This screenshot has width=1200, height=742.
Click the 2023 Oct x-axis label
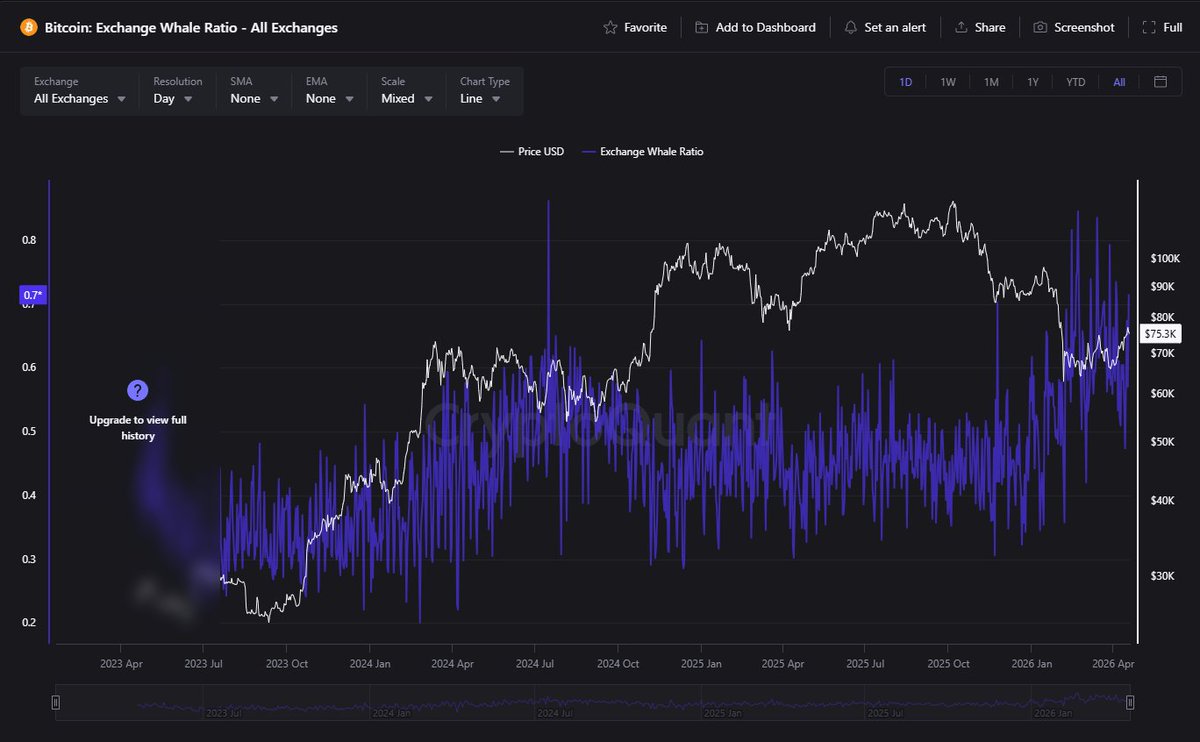pyautogui.click(x=287, y=664)
